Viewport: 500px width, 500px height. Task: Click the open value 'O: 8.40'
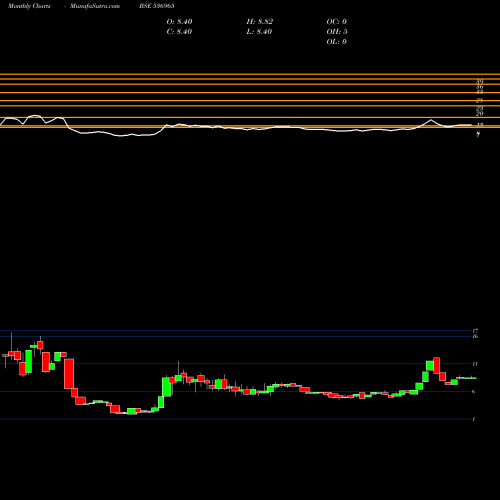point(179,22)
